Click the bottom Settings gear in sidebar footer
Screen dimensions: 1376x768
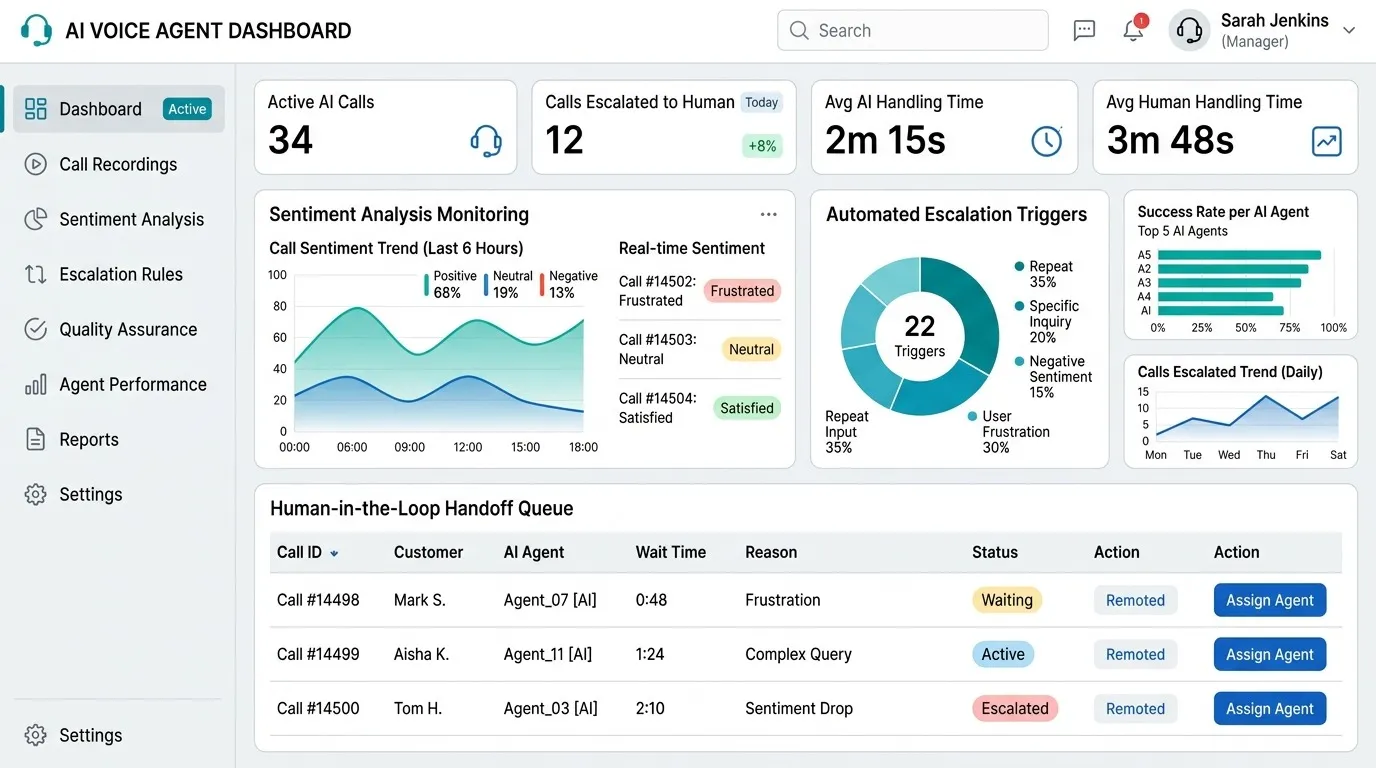(x=36, y=735)
